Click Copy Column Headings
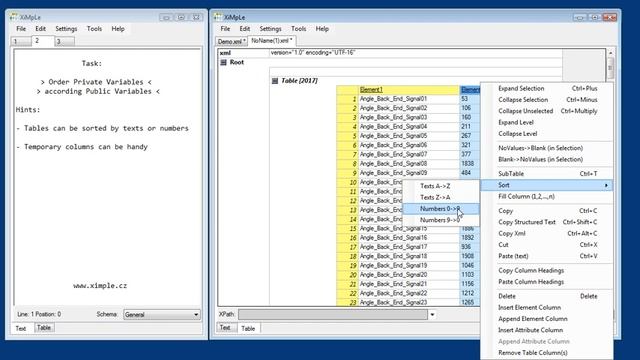640x360 pixels. pyautogui.click(x=547, y=271)
